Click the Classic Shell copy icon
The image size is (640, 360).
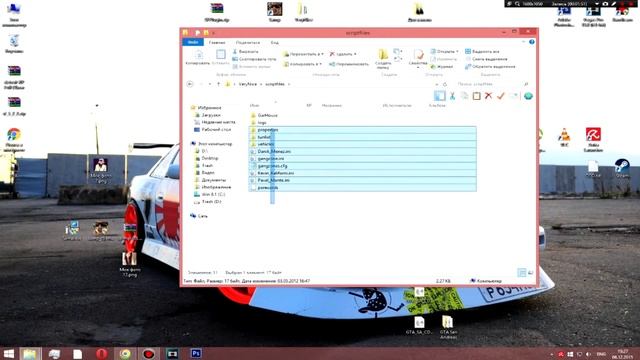pyautogui.click(x=464, y=96)
